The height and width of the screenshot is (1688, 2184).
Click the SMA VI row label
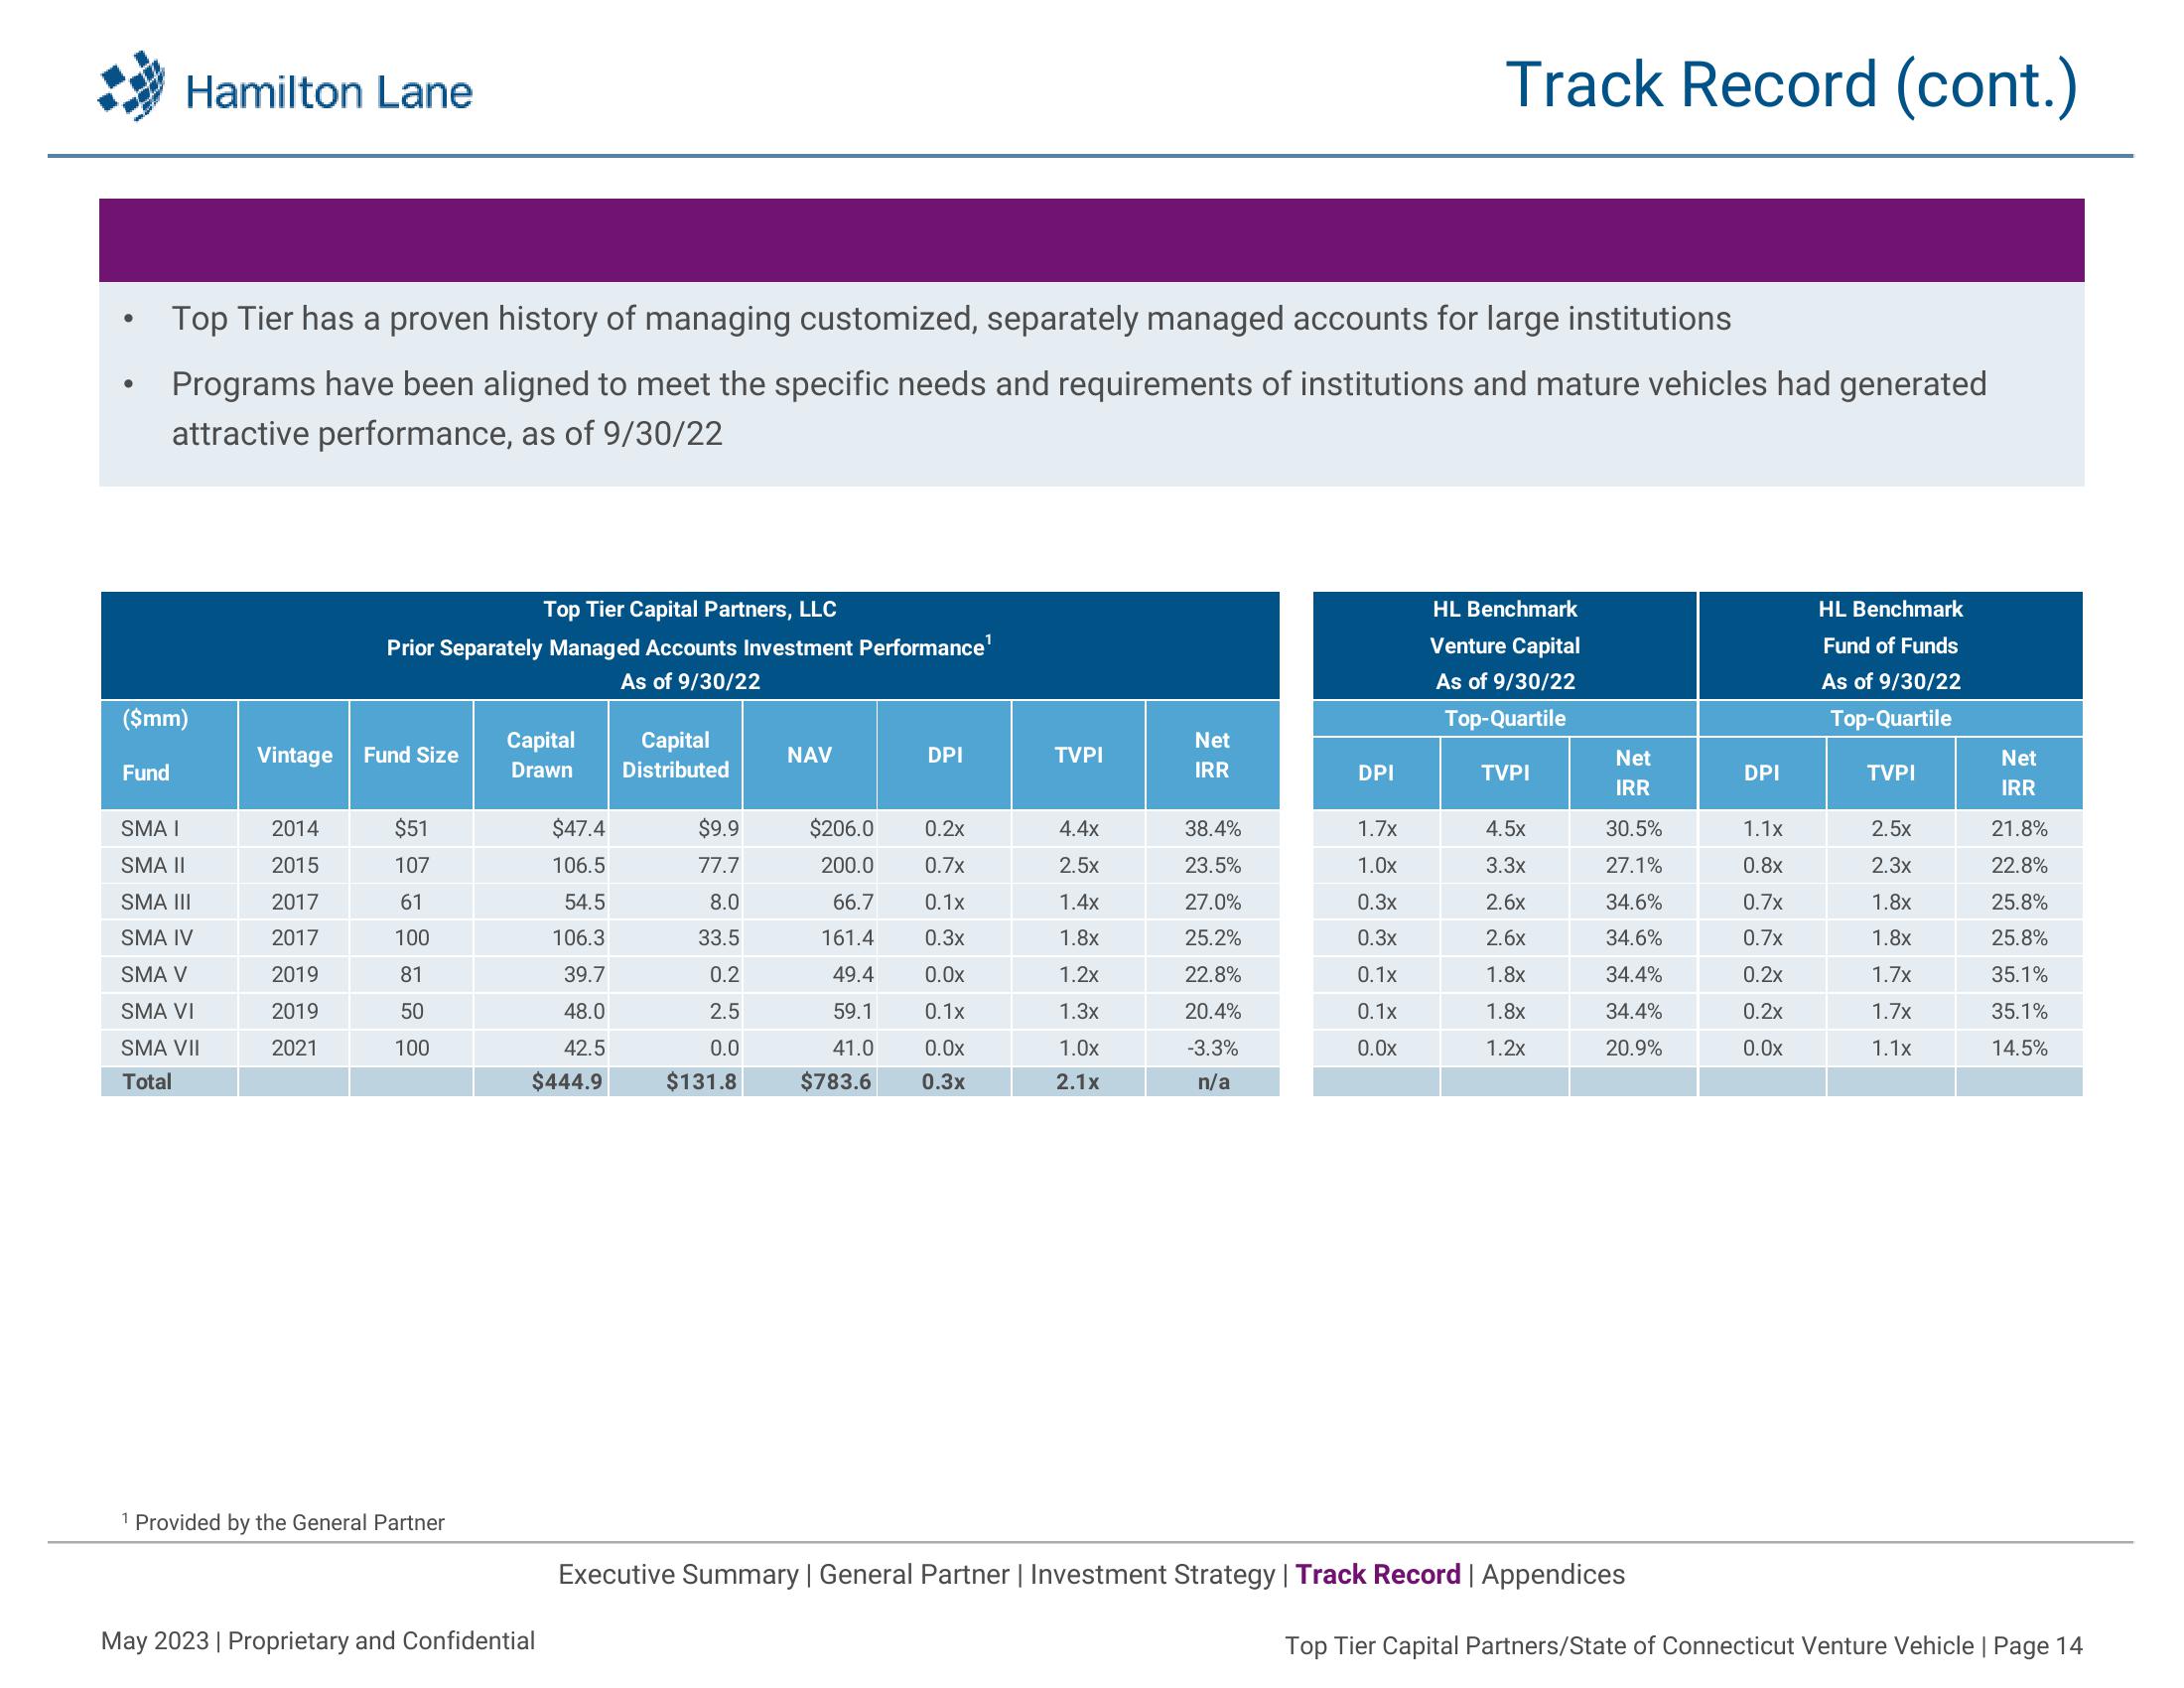157,1011
